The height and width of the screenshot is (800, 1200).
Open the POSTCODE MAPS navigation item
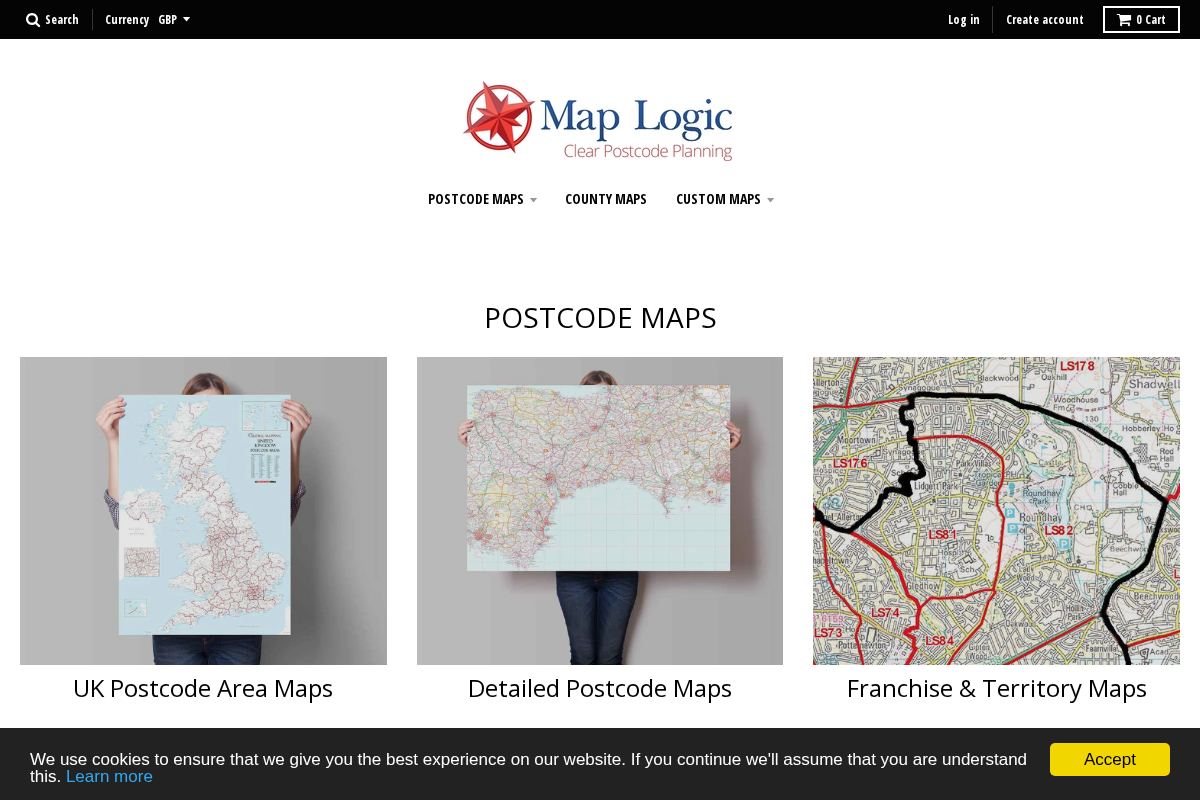pyautogui.click(x=476, y=199)
